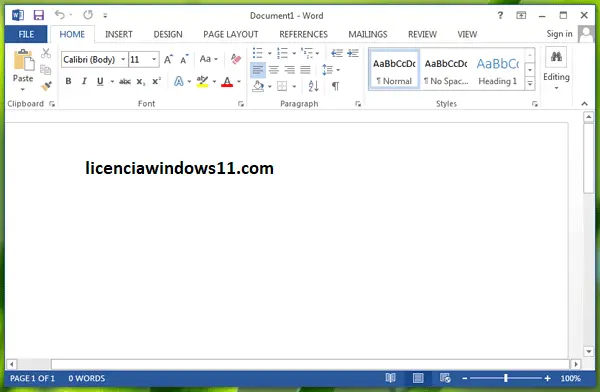
Task: Apply yellow text highlight color
Action: 202,81
